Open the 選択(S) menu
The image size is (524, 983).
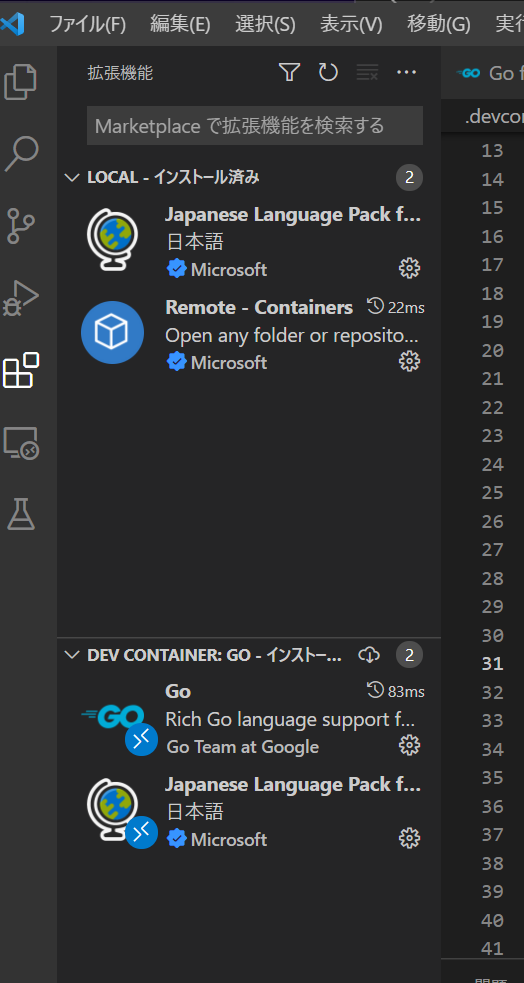pyautogui.click(x=265, y=24)
